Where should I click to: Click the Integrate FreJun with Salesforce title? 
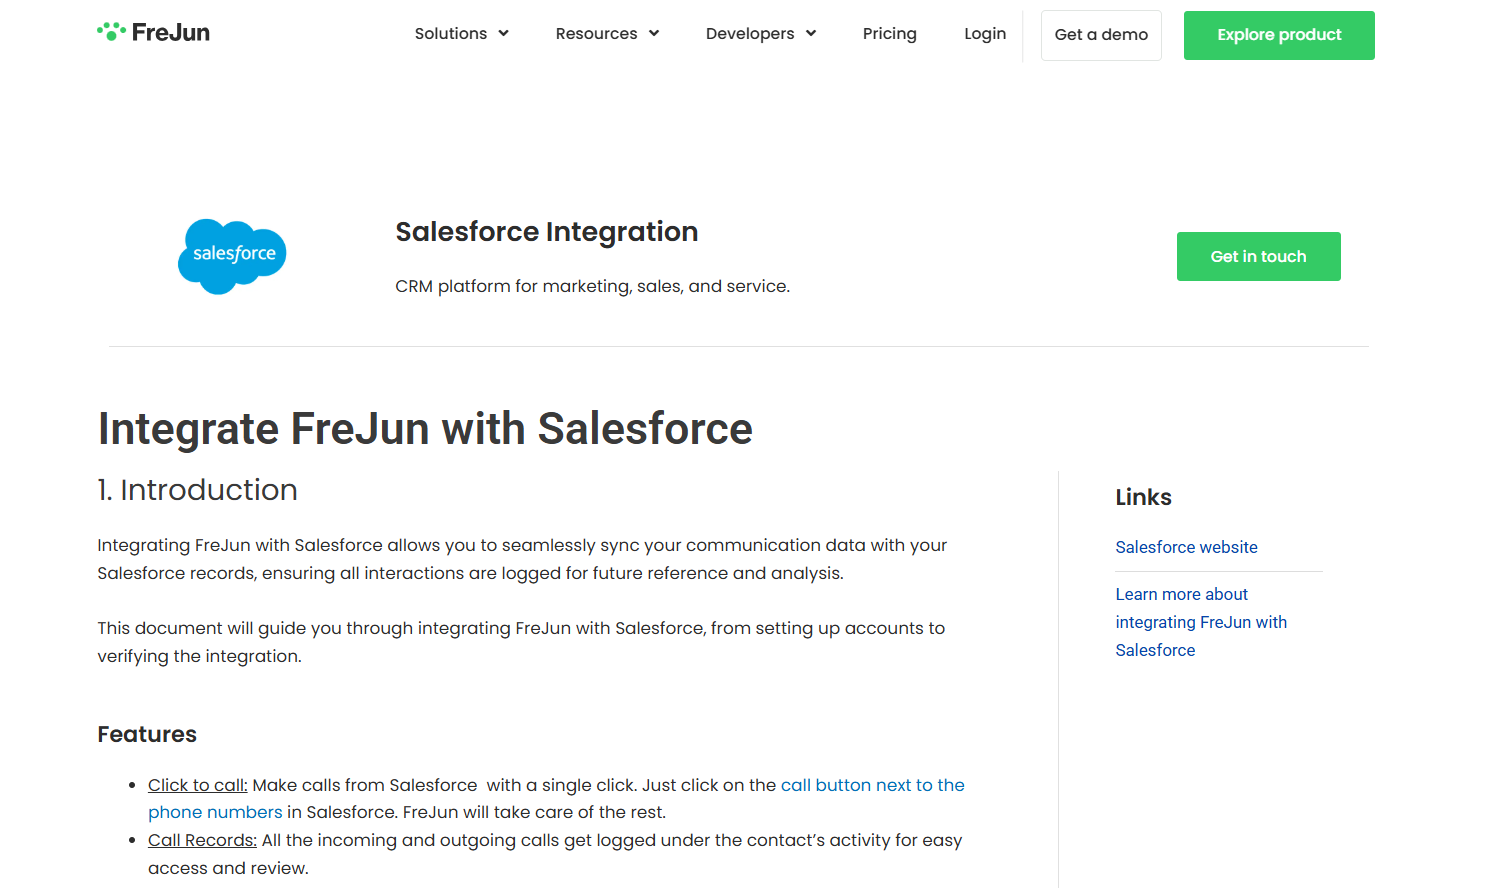click(x=425, y=429)
